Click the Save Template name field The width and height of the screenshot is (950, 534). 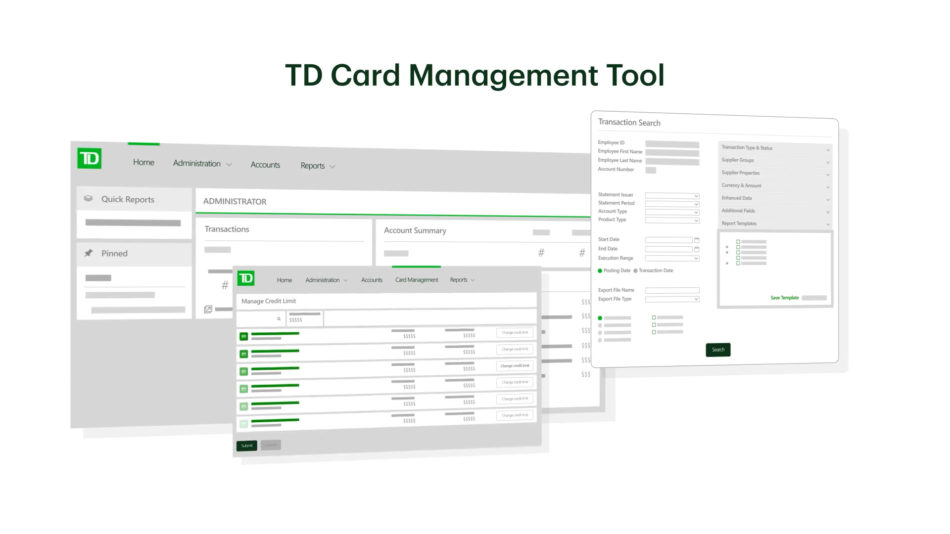click(x=814, y=298)
